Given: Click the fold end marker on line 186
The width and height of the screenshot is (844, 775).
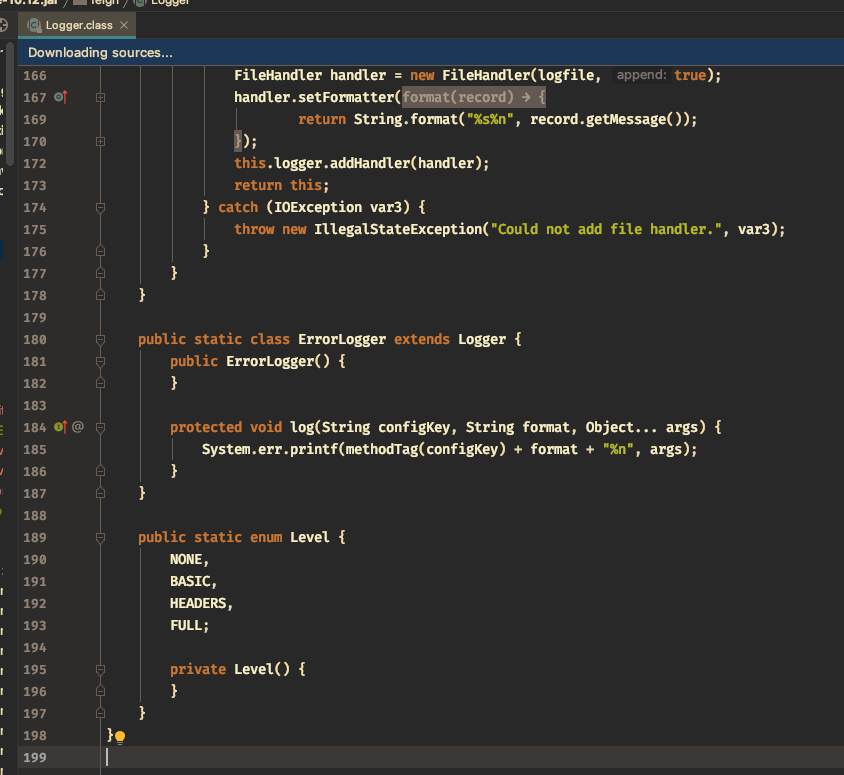Looking at the screenshot, I should [x=100, y=471].
